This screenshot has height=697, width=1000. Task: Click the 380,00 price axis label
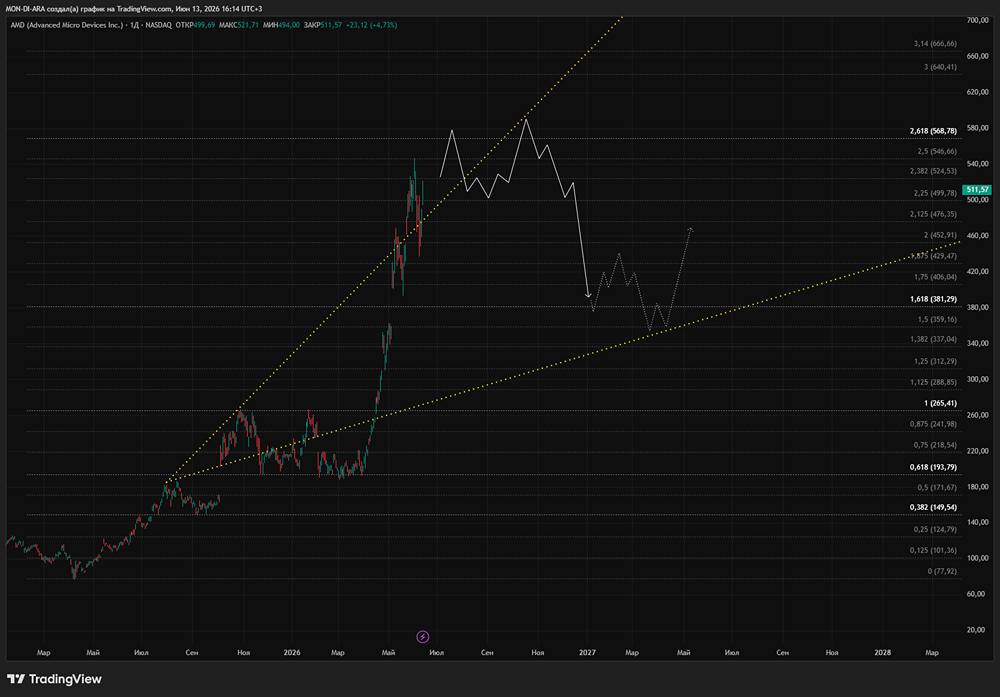pos(977,307)
